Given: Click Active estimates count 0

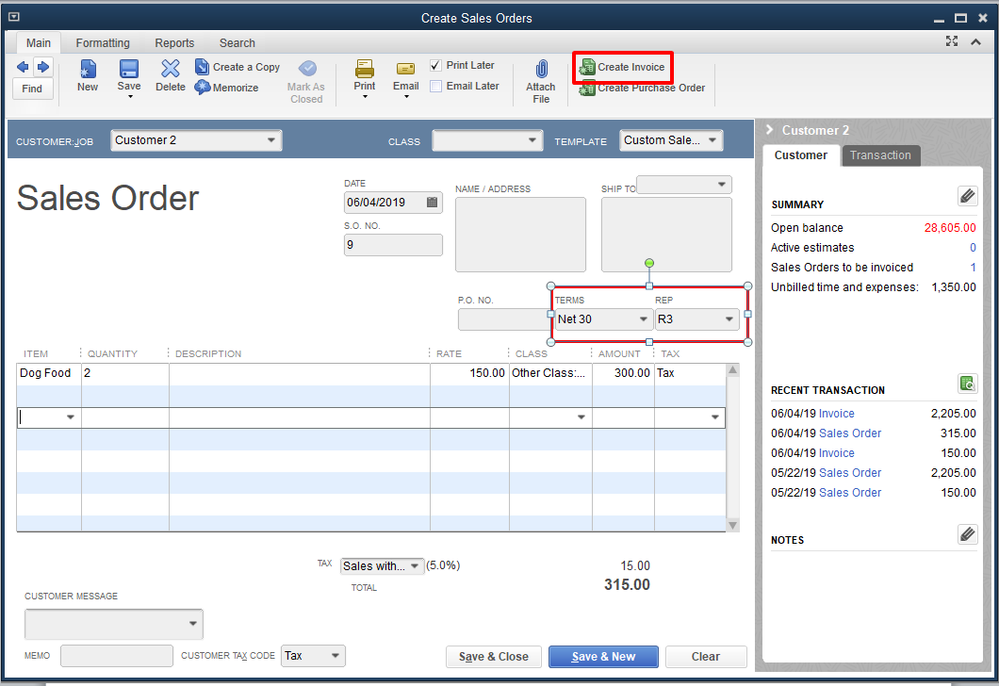Looking at the screenshot, I should (973, 248).
